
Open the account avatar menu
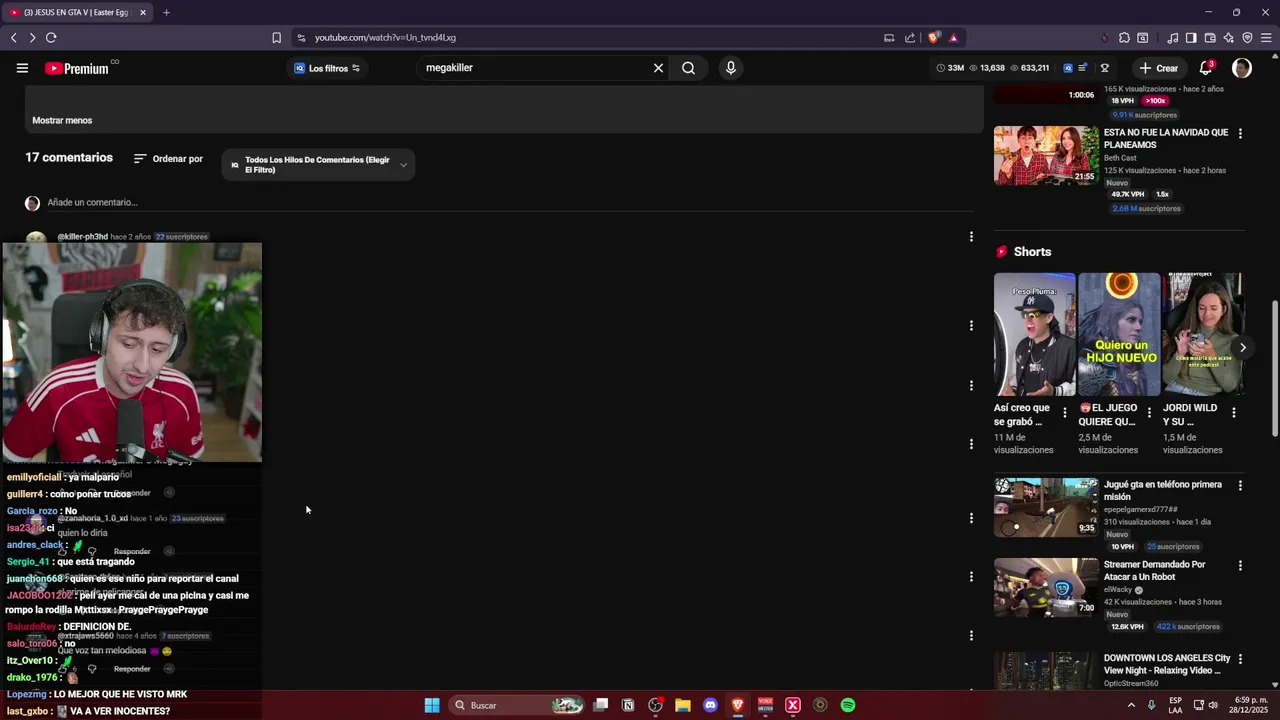pyautogui.click(x=1242, y=68)
